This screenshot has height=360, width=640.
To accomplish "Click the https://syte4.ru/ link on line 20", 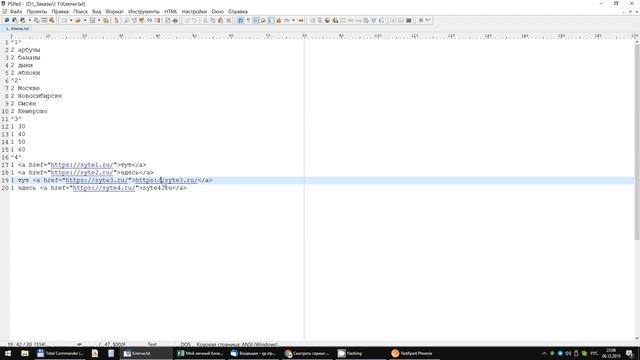I will pos(104,188).
